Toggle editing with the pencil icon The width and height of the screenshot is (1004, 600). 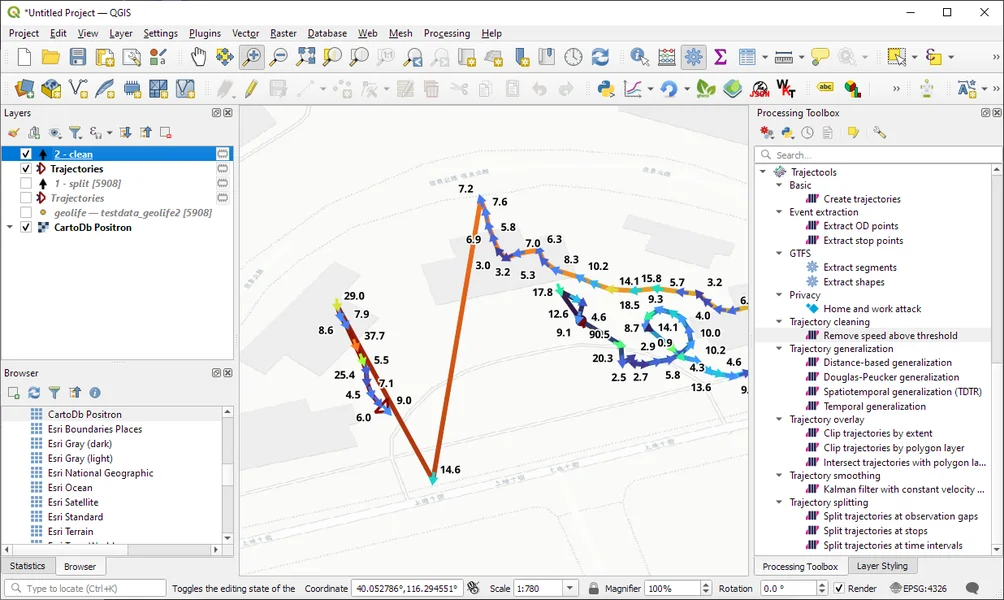[x=251, y=88]
